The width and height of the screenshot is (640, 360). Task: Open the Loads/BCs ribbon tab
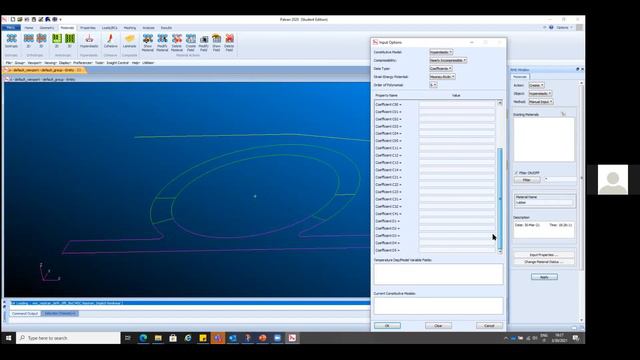(x=109, y=28)
